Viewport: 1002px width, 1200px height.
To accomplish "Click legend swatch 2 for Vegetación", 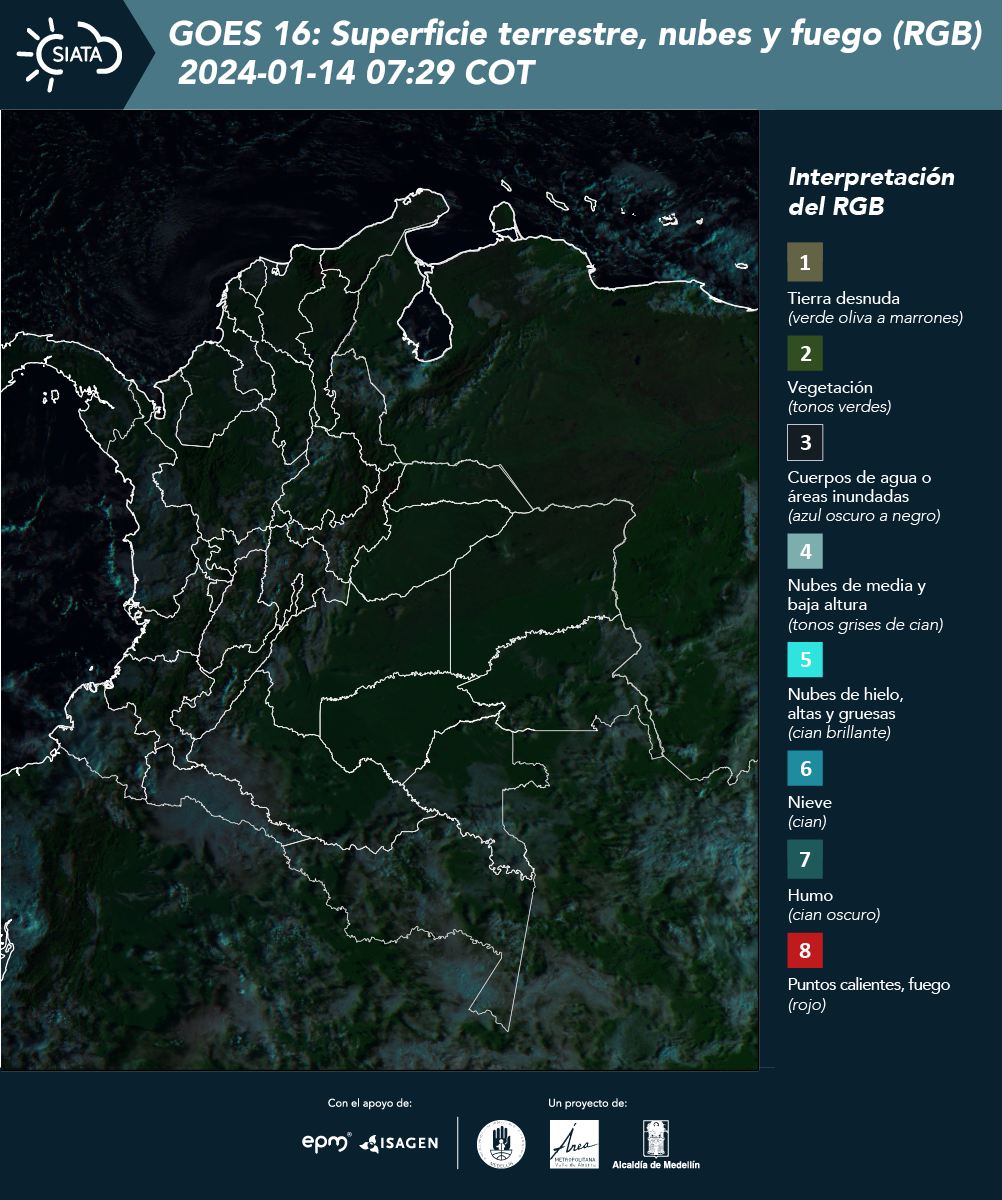I will coord(805,353).
